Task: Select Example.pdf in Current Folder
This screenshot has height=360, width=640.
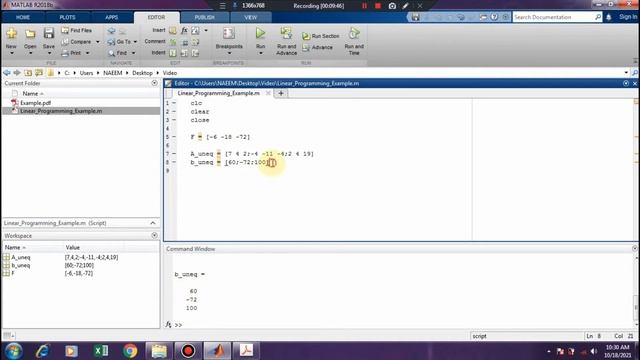Action: coord(36,103)
